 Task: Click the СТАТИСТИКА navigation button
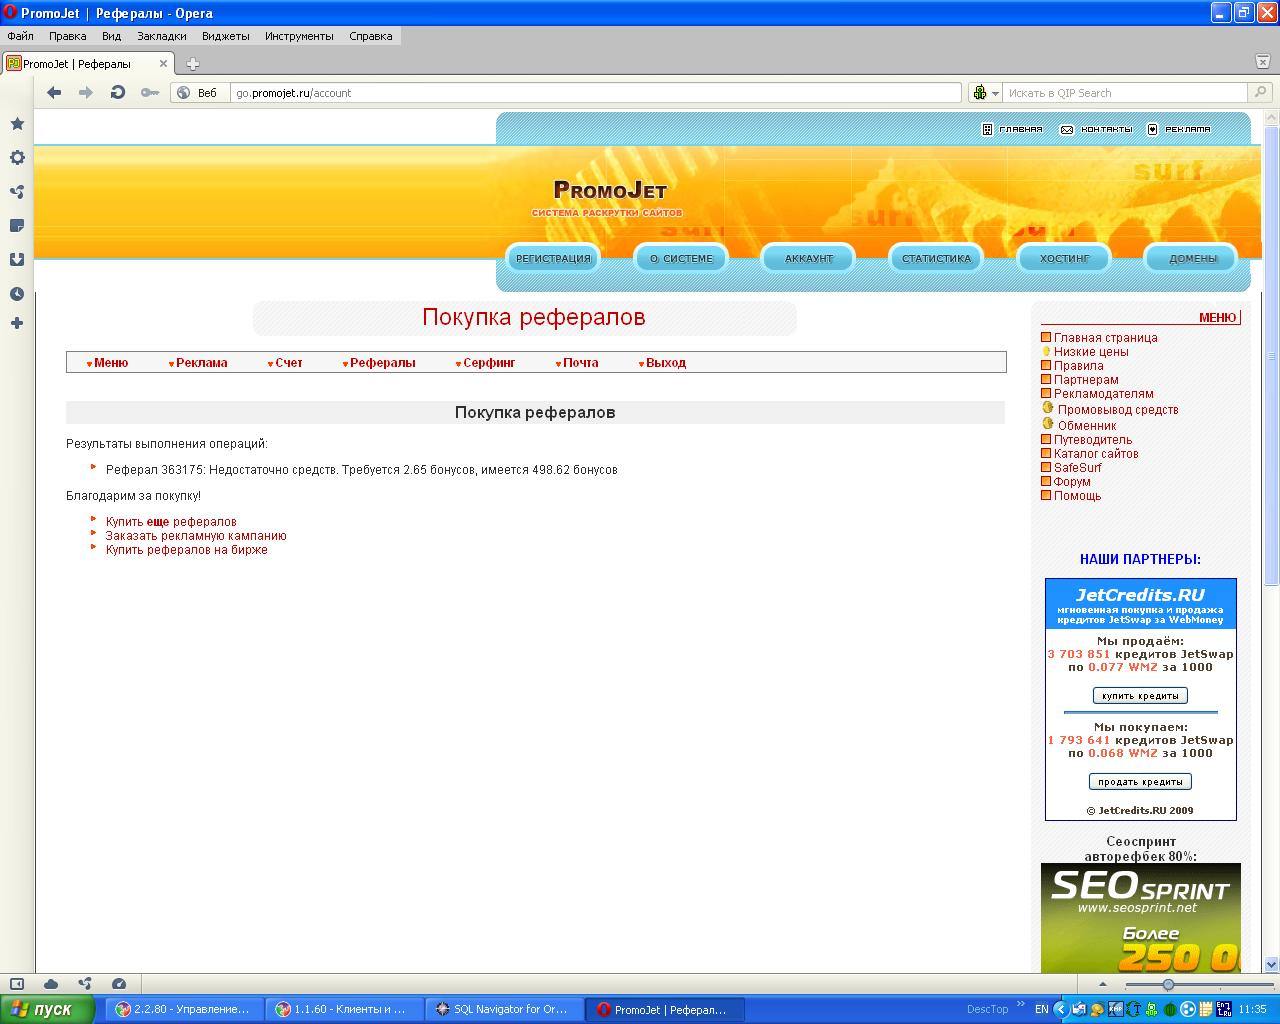click(x=936, y=258)
